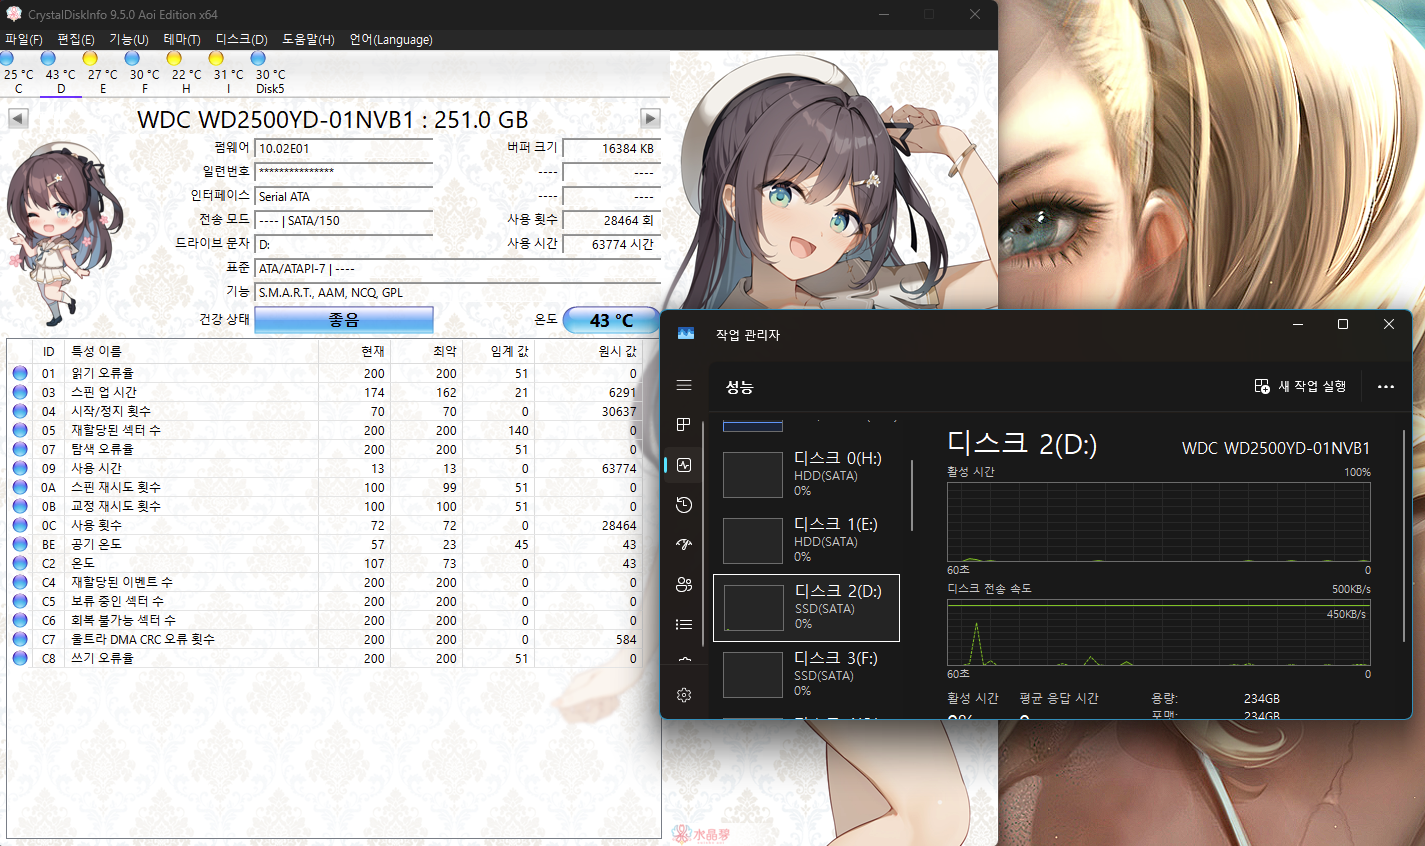Open the 기능(U) menu
Viewport: 1425px width, 846px height.
pyautogui.click(x=129, y=40)
